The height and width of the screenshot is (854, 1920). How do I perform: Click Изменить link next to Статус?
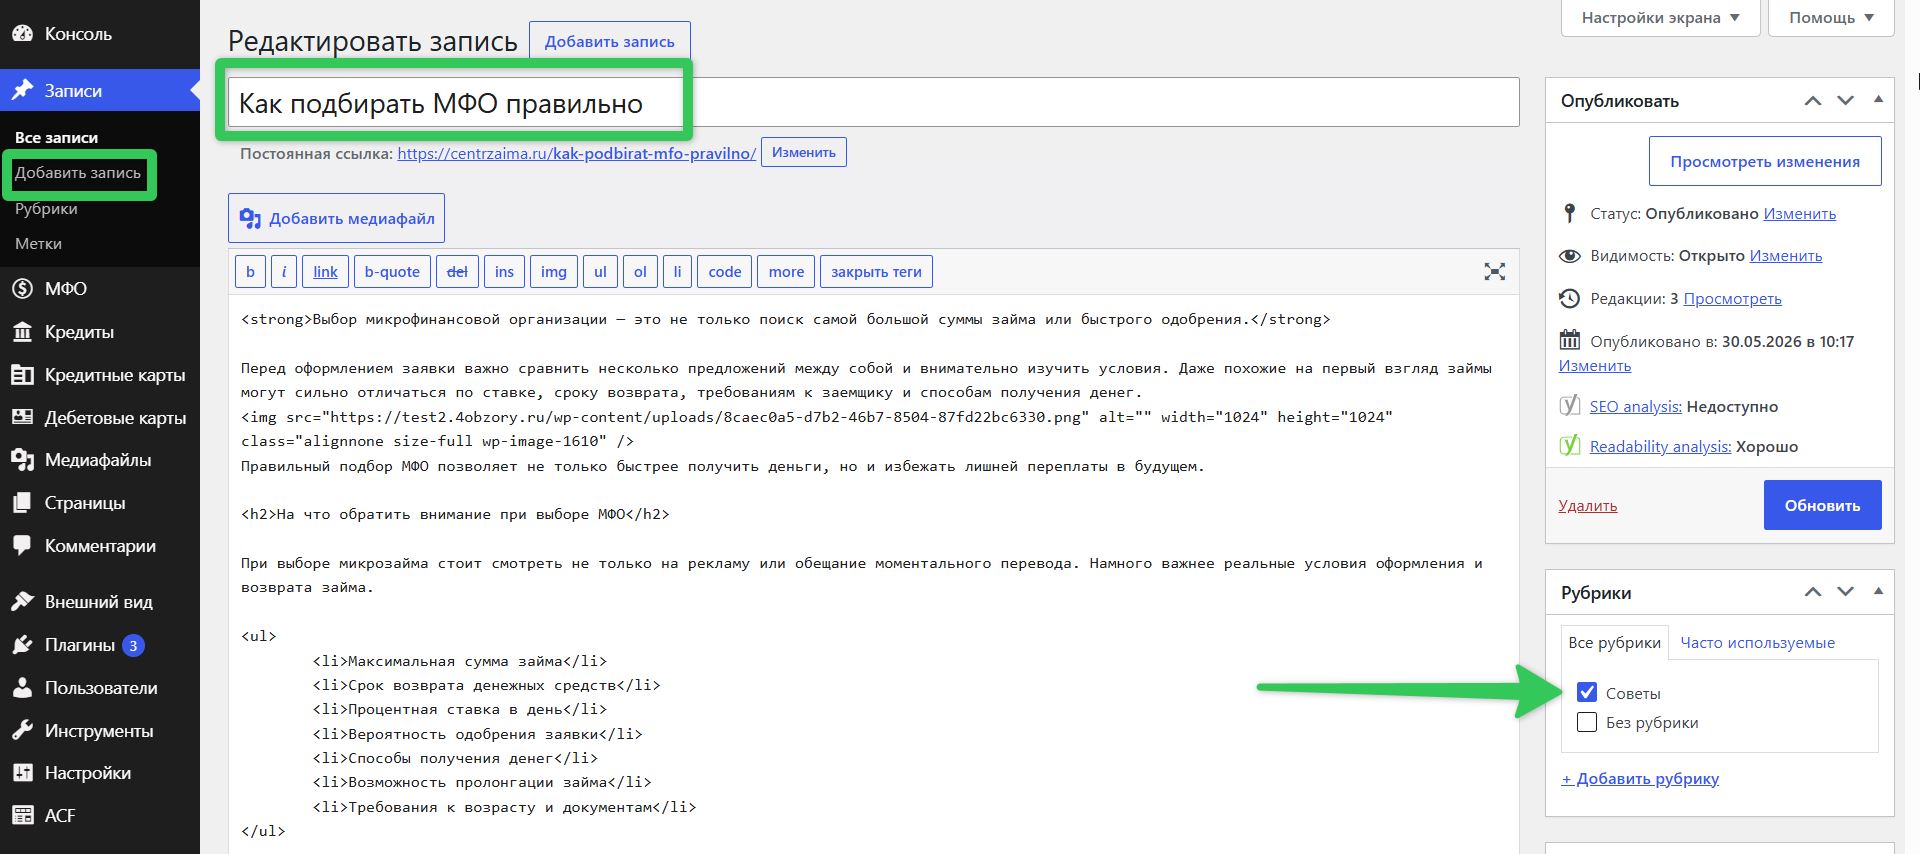[1799, 213]
